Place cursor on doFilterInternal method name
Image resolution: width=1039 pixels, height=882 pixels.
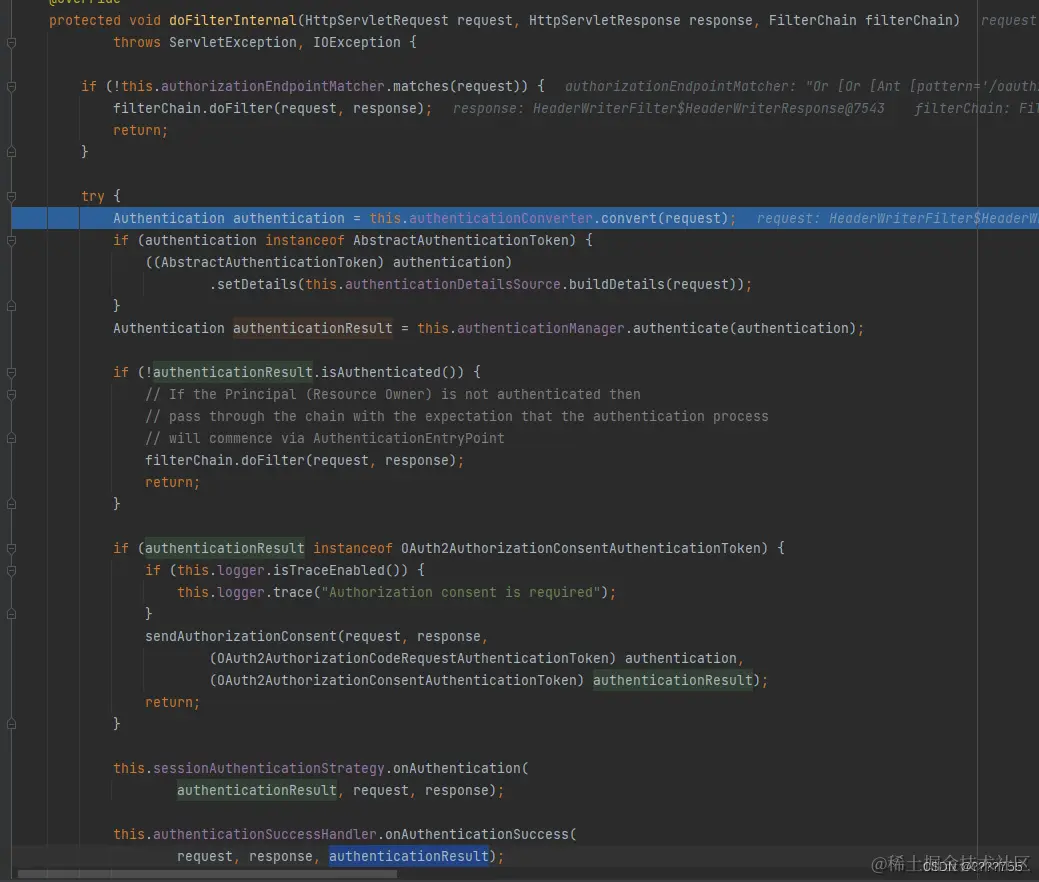(x=233, y=21)
